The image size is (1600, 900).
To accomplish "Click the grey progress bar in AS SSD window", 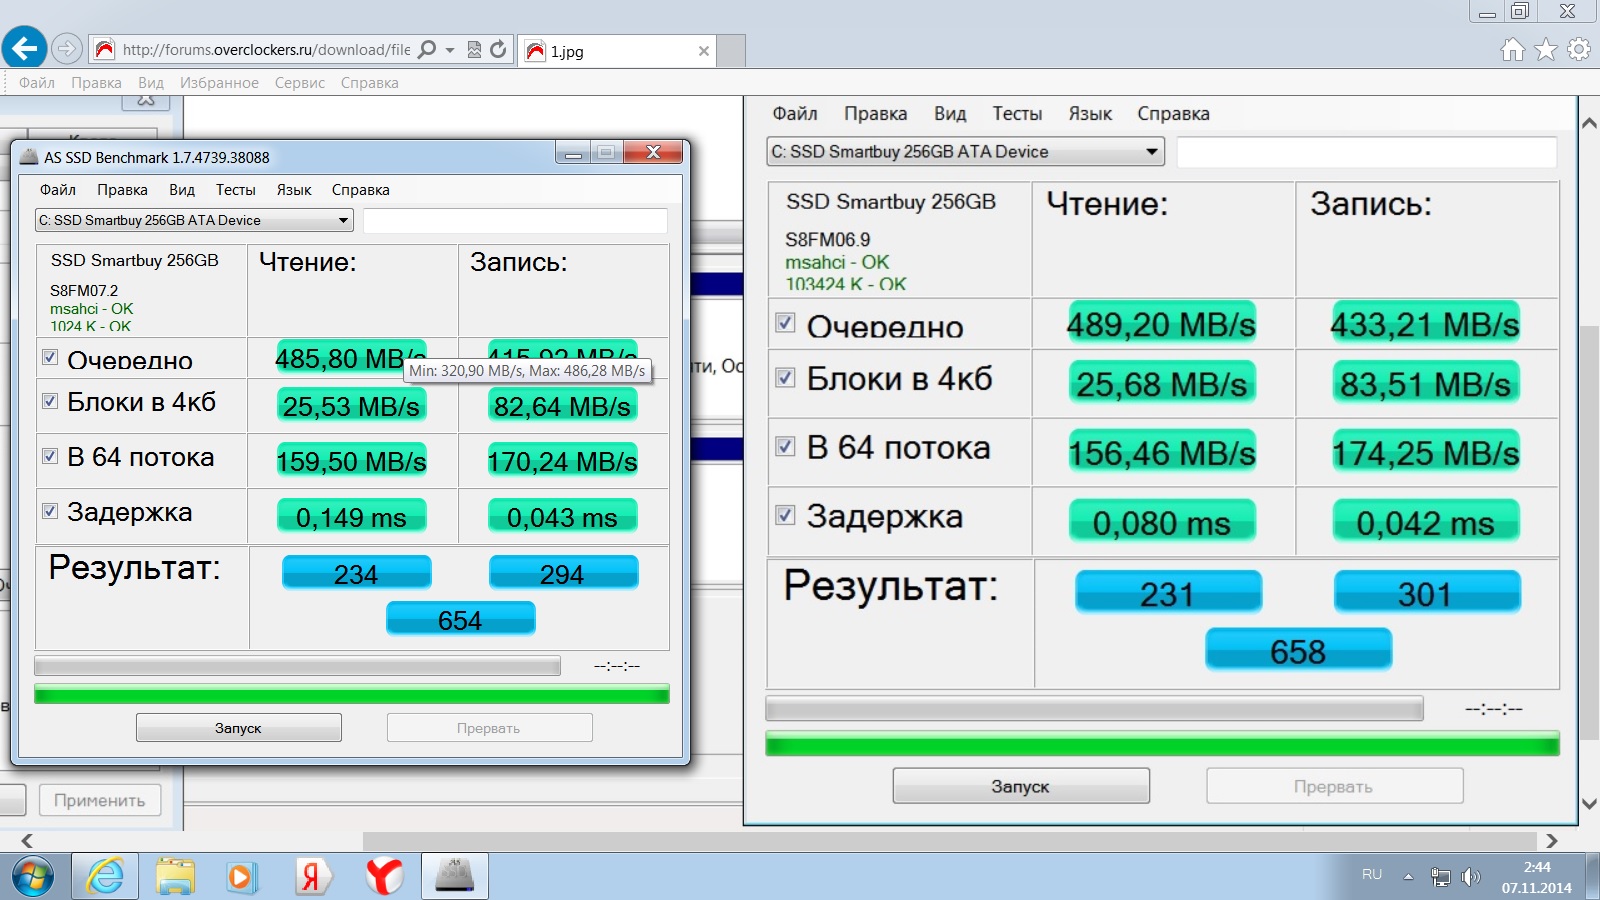I will (x=297, y=666).
